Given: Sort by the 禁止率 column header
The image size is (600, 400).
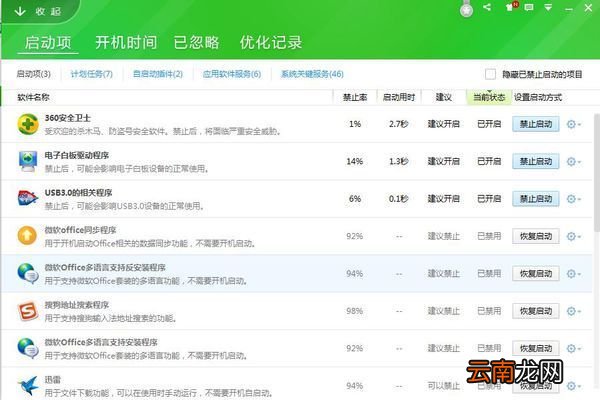Looking at the screenshot, I should coord(355,97).
